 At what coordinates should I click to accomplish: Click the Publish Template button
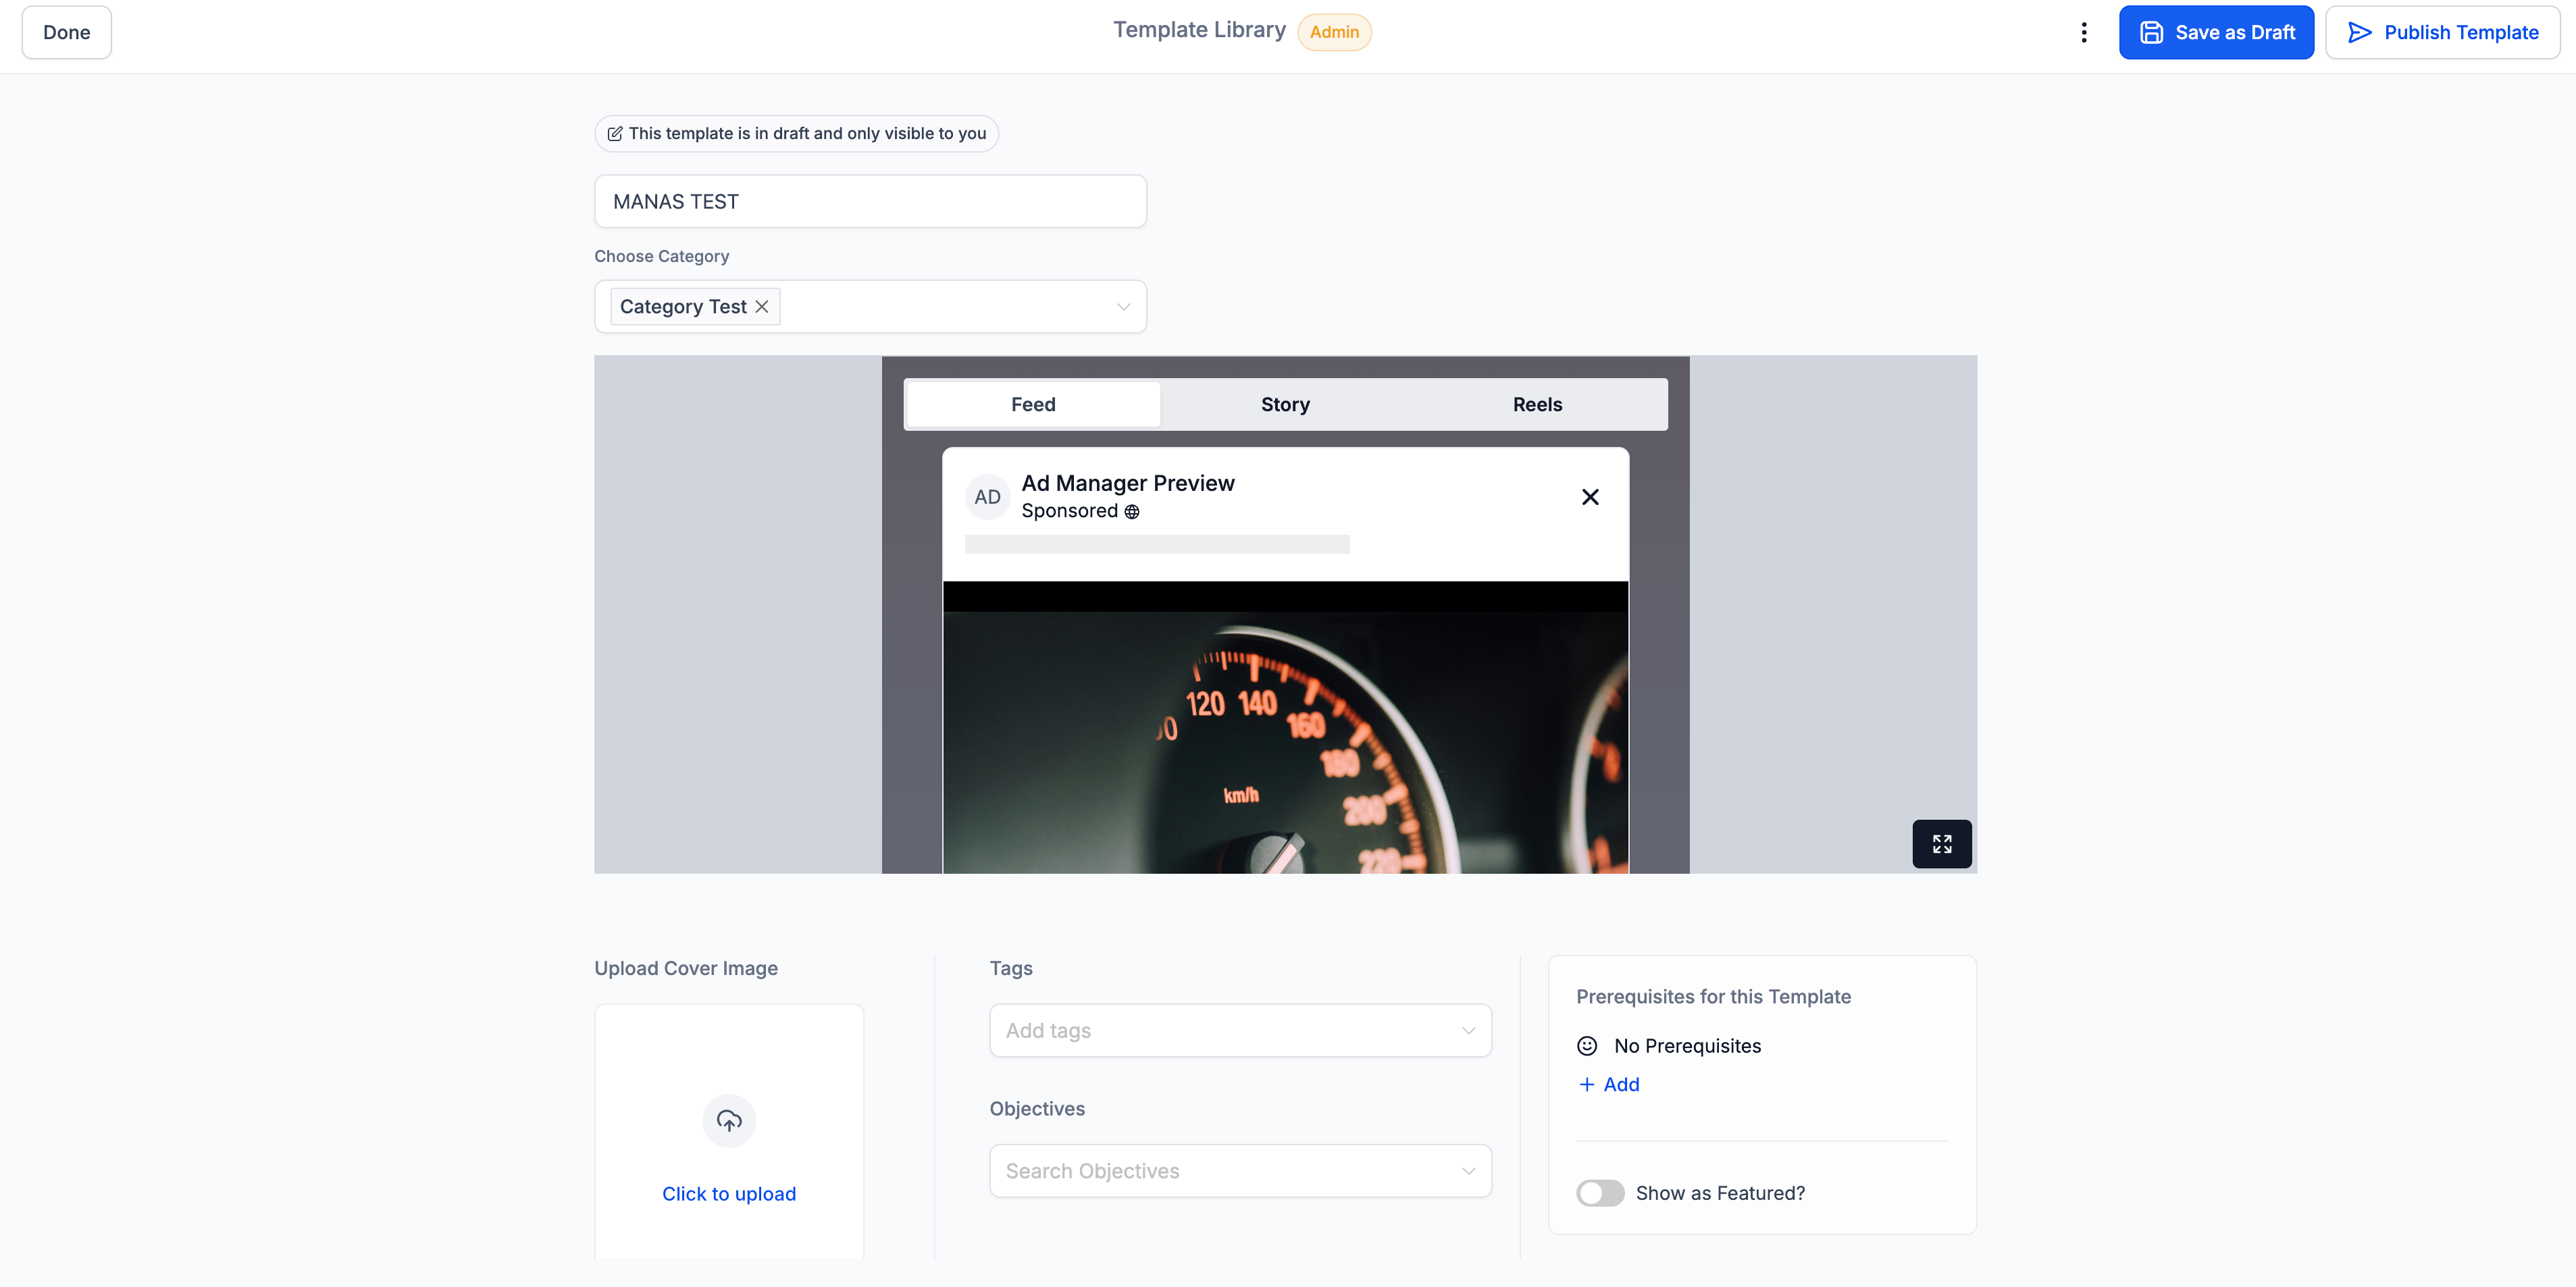(x=2442, y=32)
